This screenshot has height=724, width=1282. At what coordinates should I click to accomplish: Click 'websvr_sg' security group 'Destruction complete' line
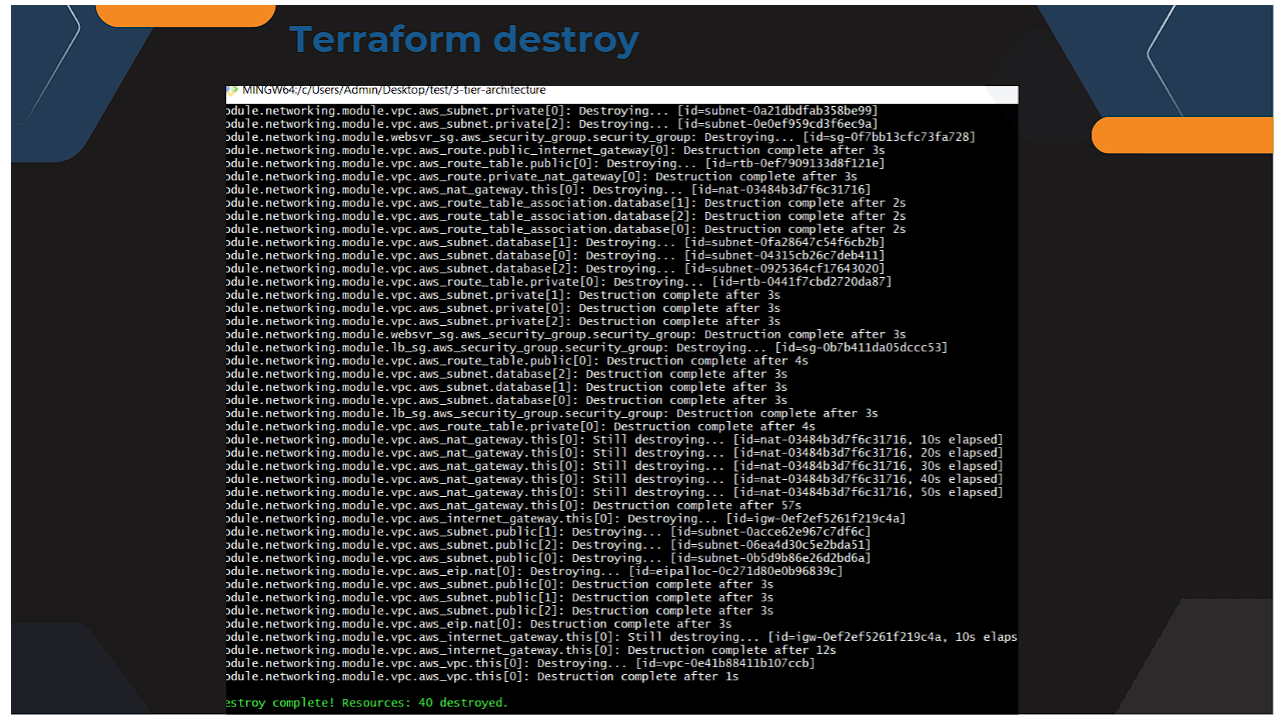pyautogui.click(x=567, y=334)
